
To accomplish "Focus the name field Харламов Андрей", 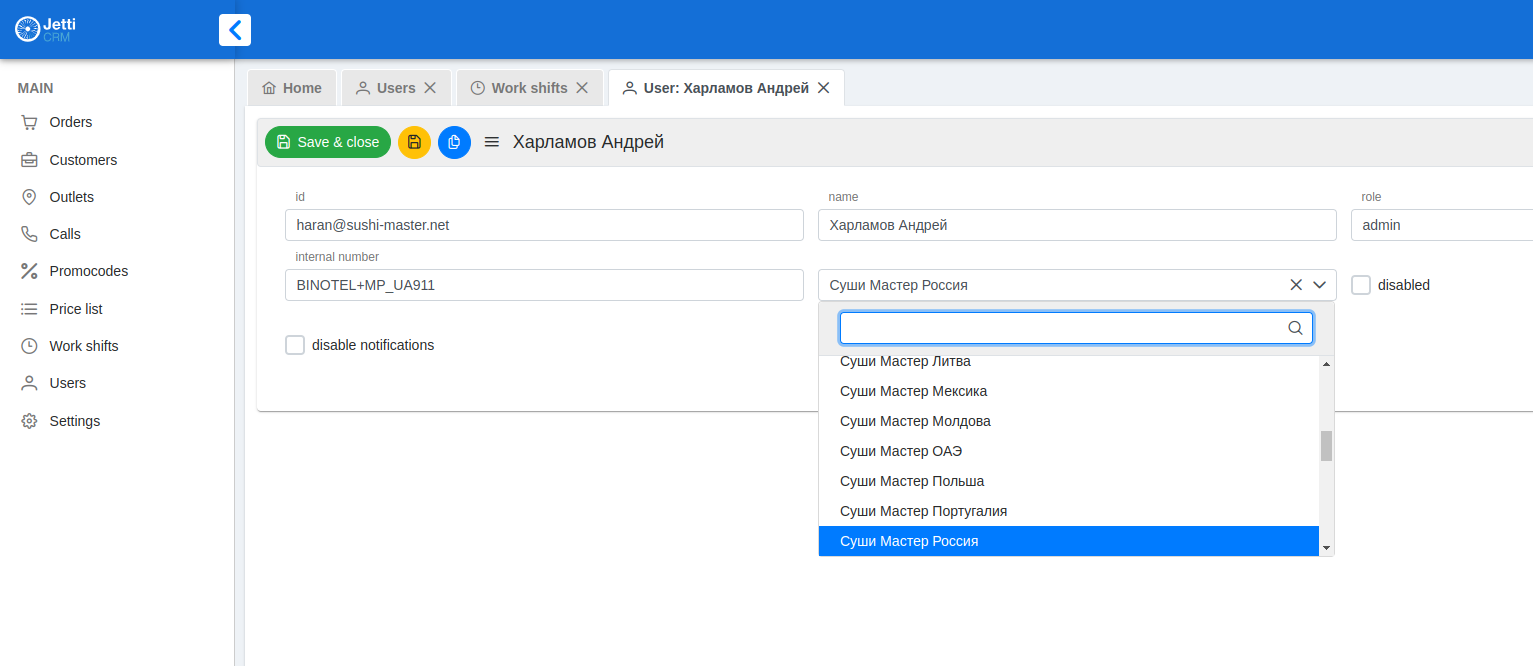I will pyautogui.click(x=1077, y=225).
